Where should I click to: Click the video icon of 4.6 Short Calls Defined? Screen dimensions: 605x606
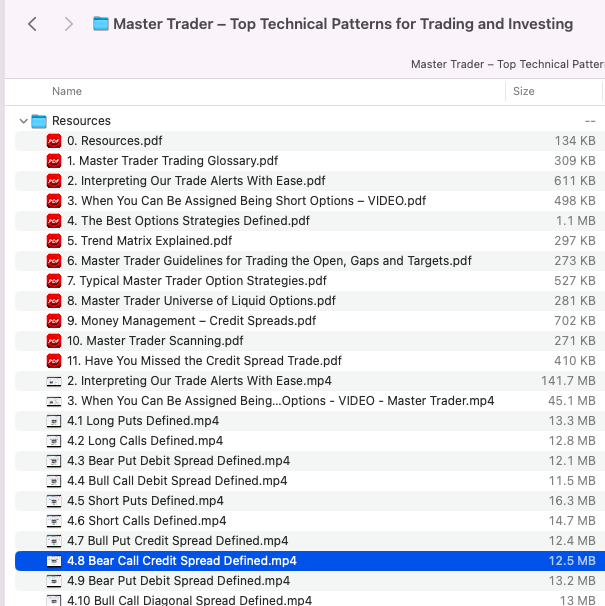tap(54, 521)
